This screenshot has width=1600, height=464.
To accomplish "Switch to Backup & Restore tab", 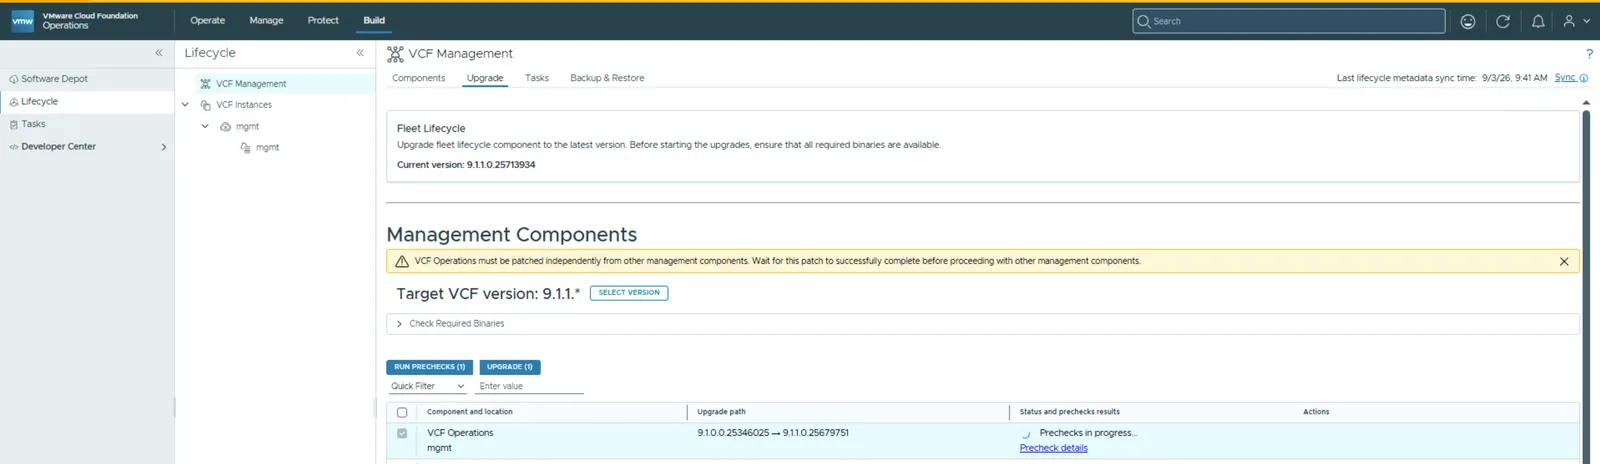I will click(607, 78).
